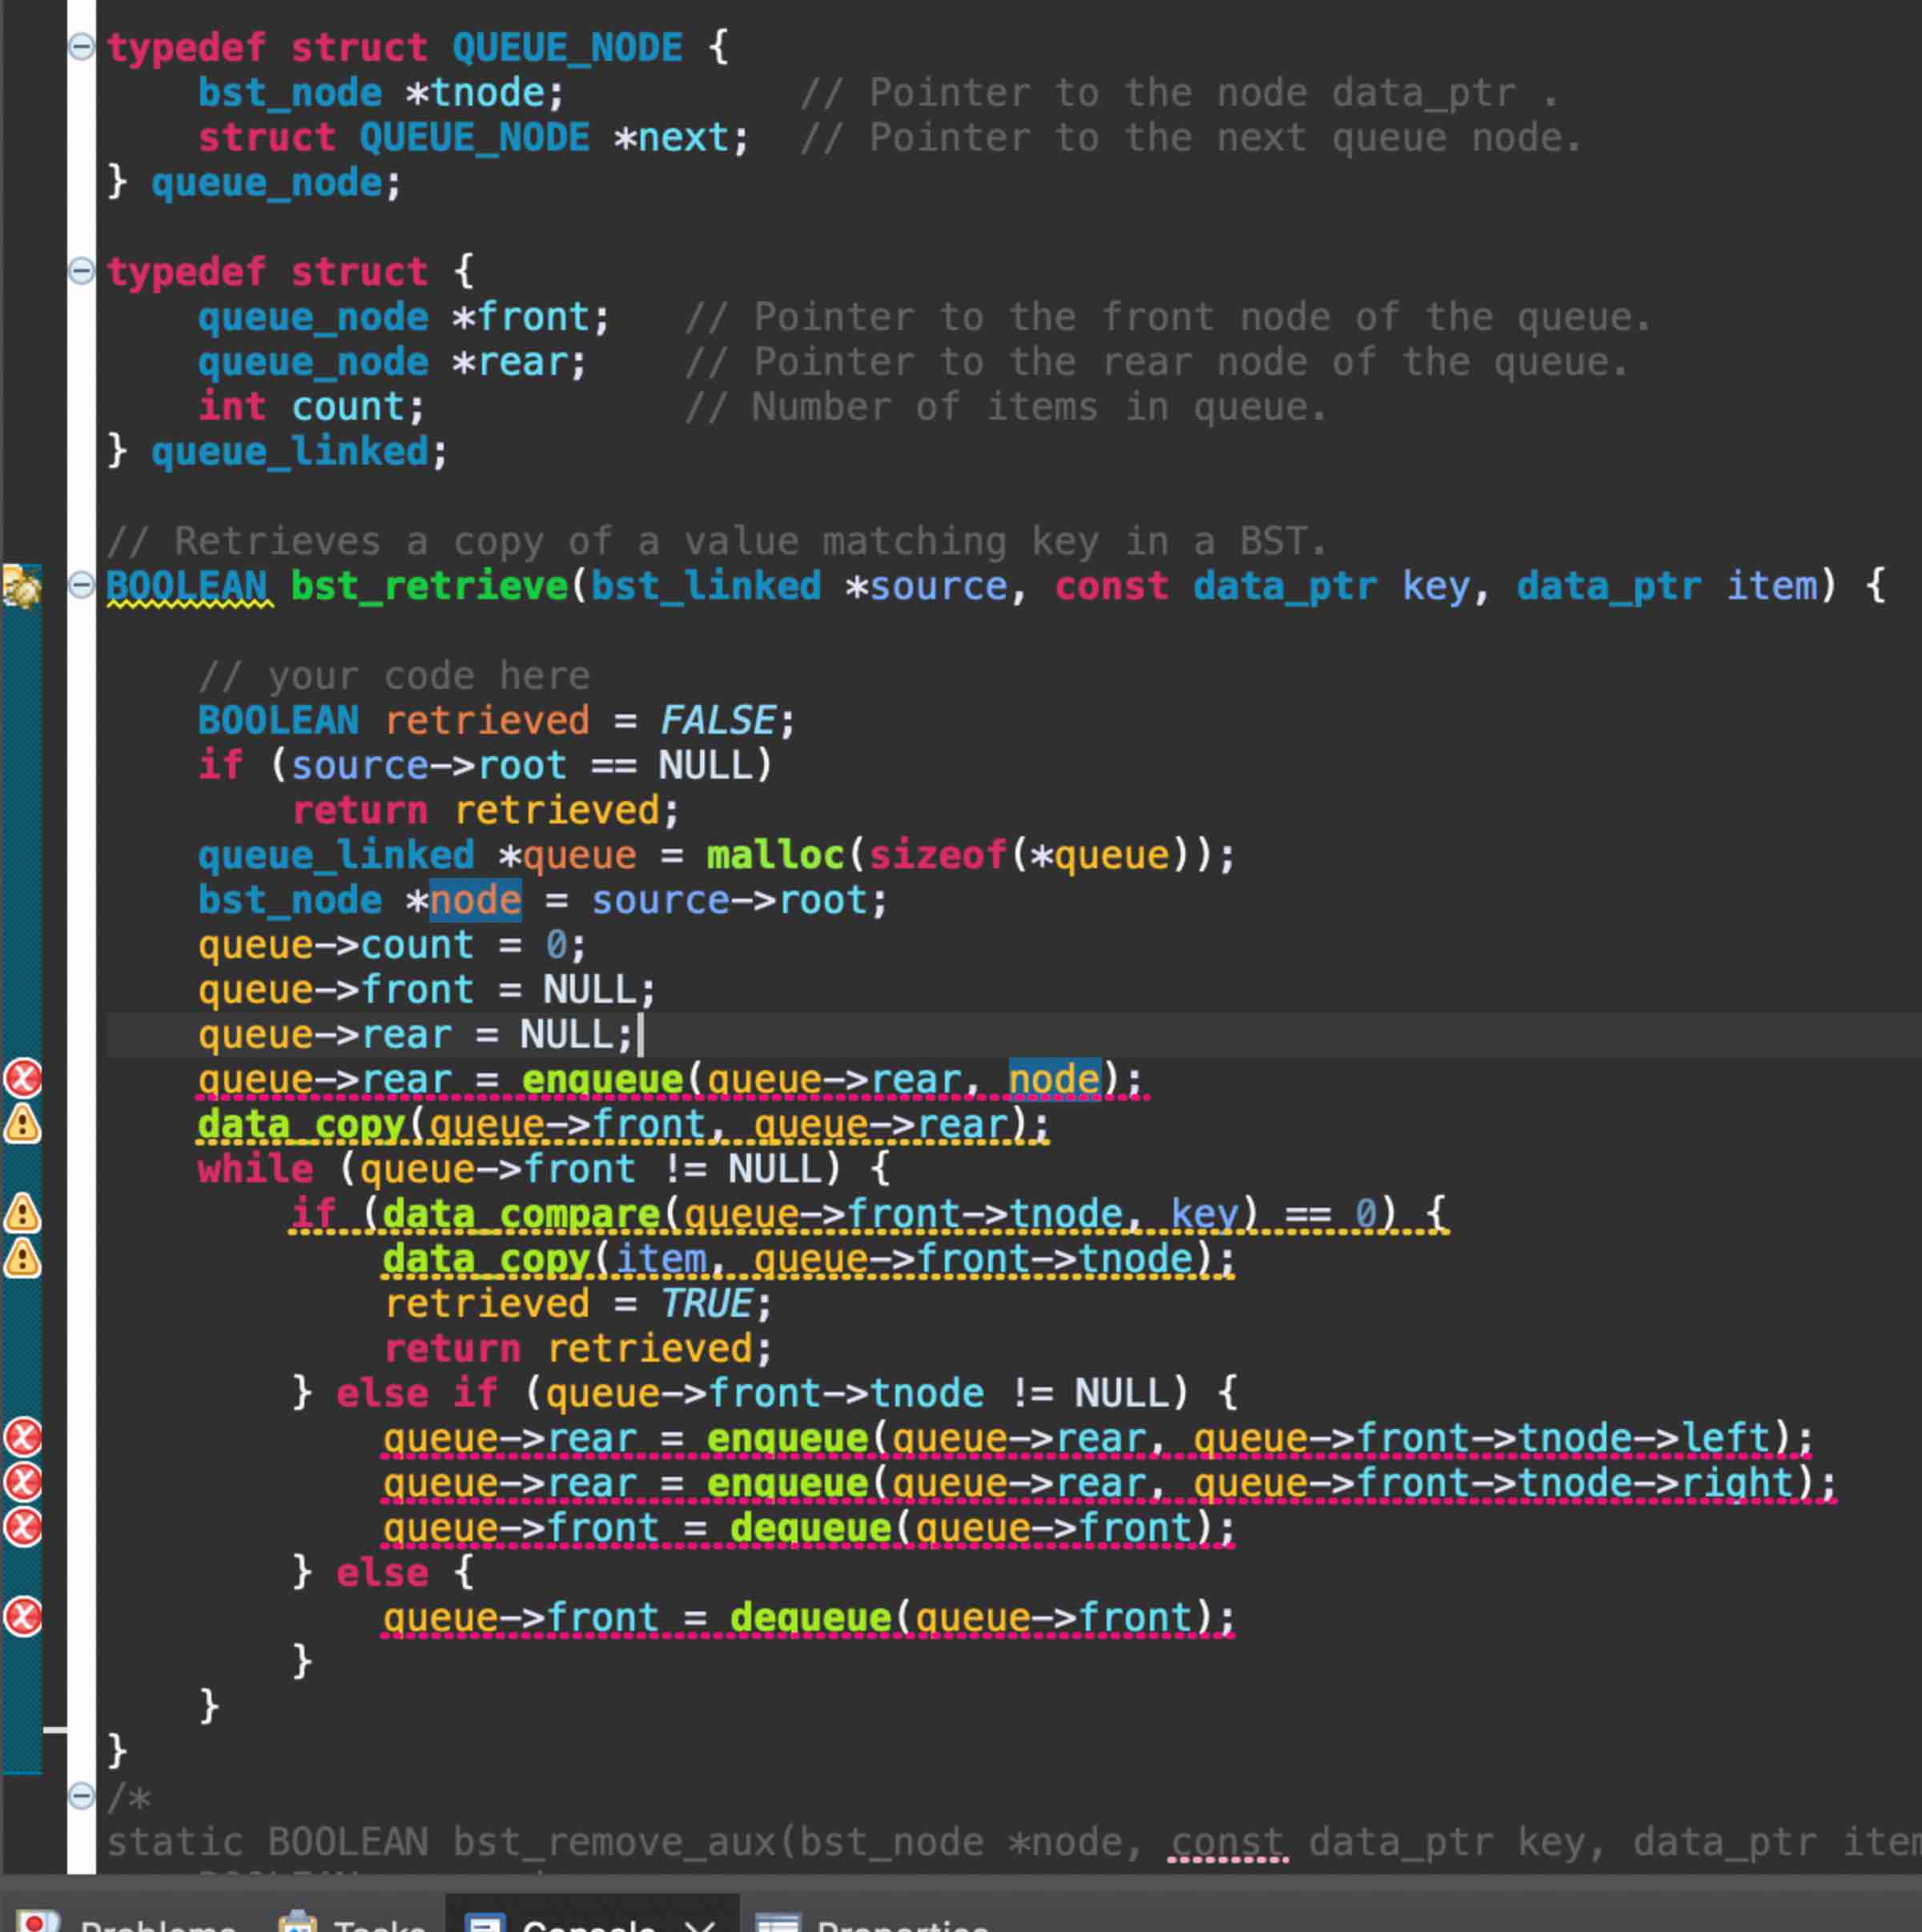The width and height of the screenshot is (1922, 1932).
Task: Collapse the QUEUE_NODE typedef struct block
Action: 81,46
